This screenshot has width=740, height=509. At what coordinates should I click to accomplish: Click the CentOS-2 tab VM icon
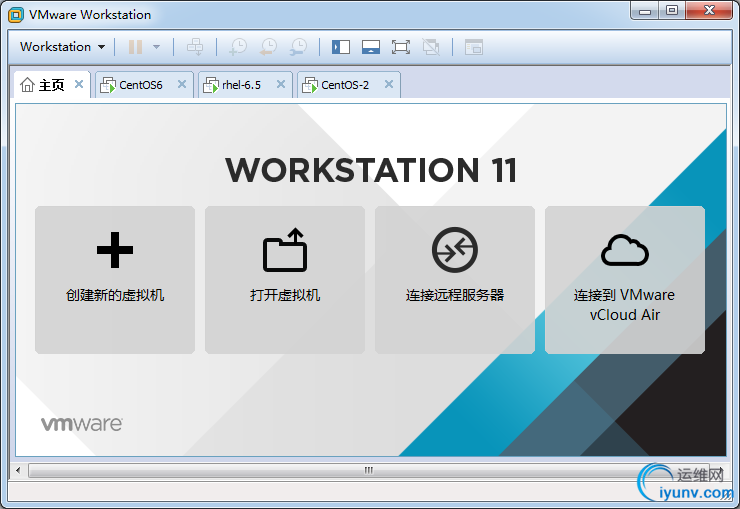[310, 85]
